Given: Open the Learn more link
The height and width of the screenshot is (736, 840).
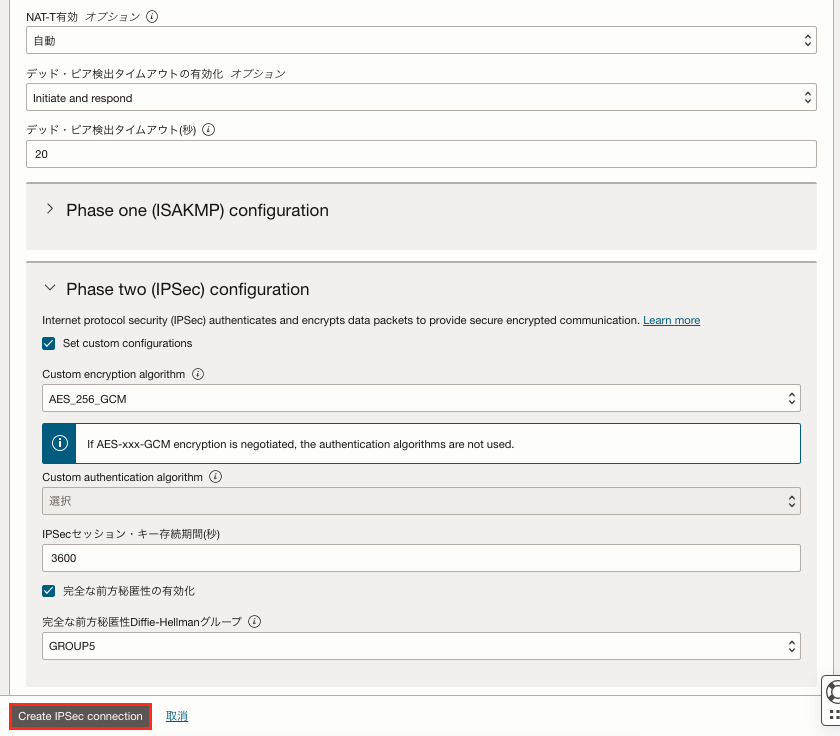Looking at the screenshot, I should (671, 320).
